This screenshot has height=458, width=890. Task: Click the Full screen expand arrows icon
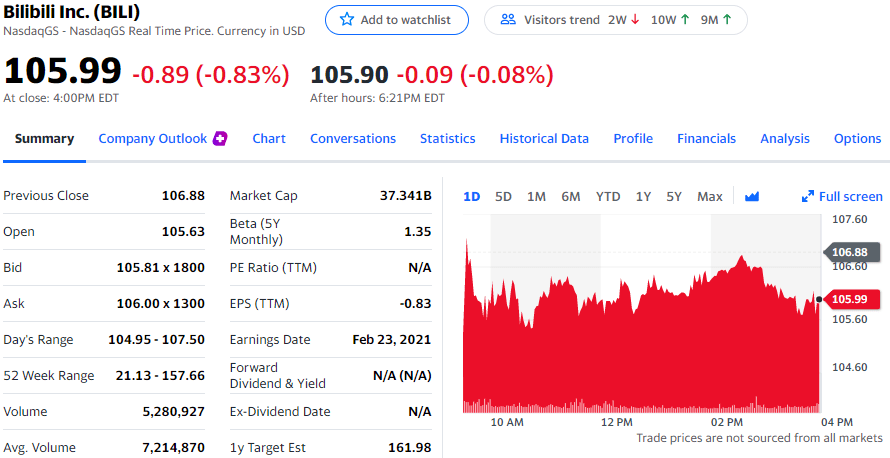[808, 197]
